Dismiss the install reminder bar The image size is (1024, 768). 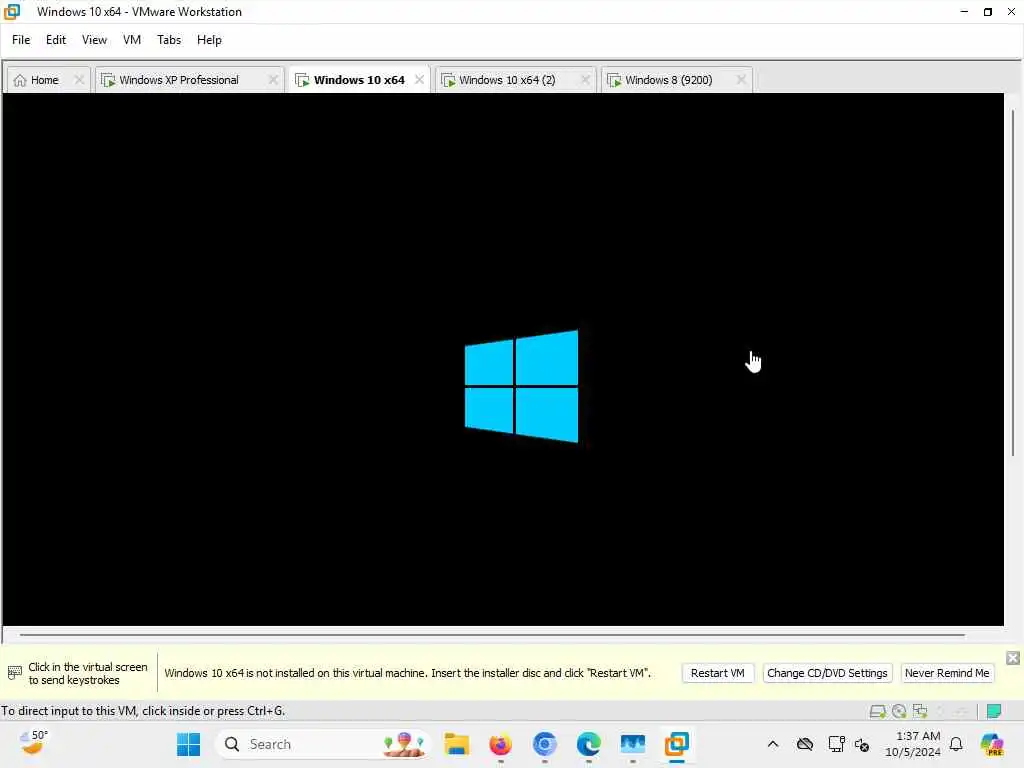(1013, 658)
